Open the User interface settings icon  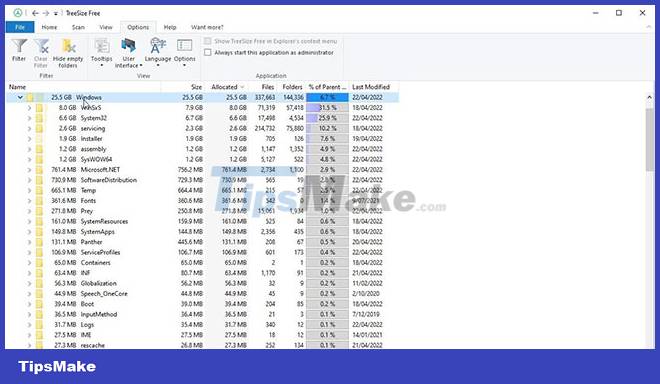pos(128,45)
